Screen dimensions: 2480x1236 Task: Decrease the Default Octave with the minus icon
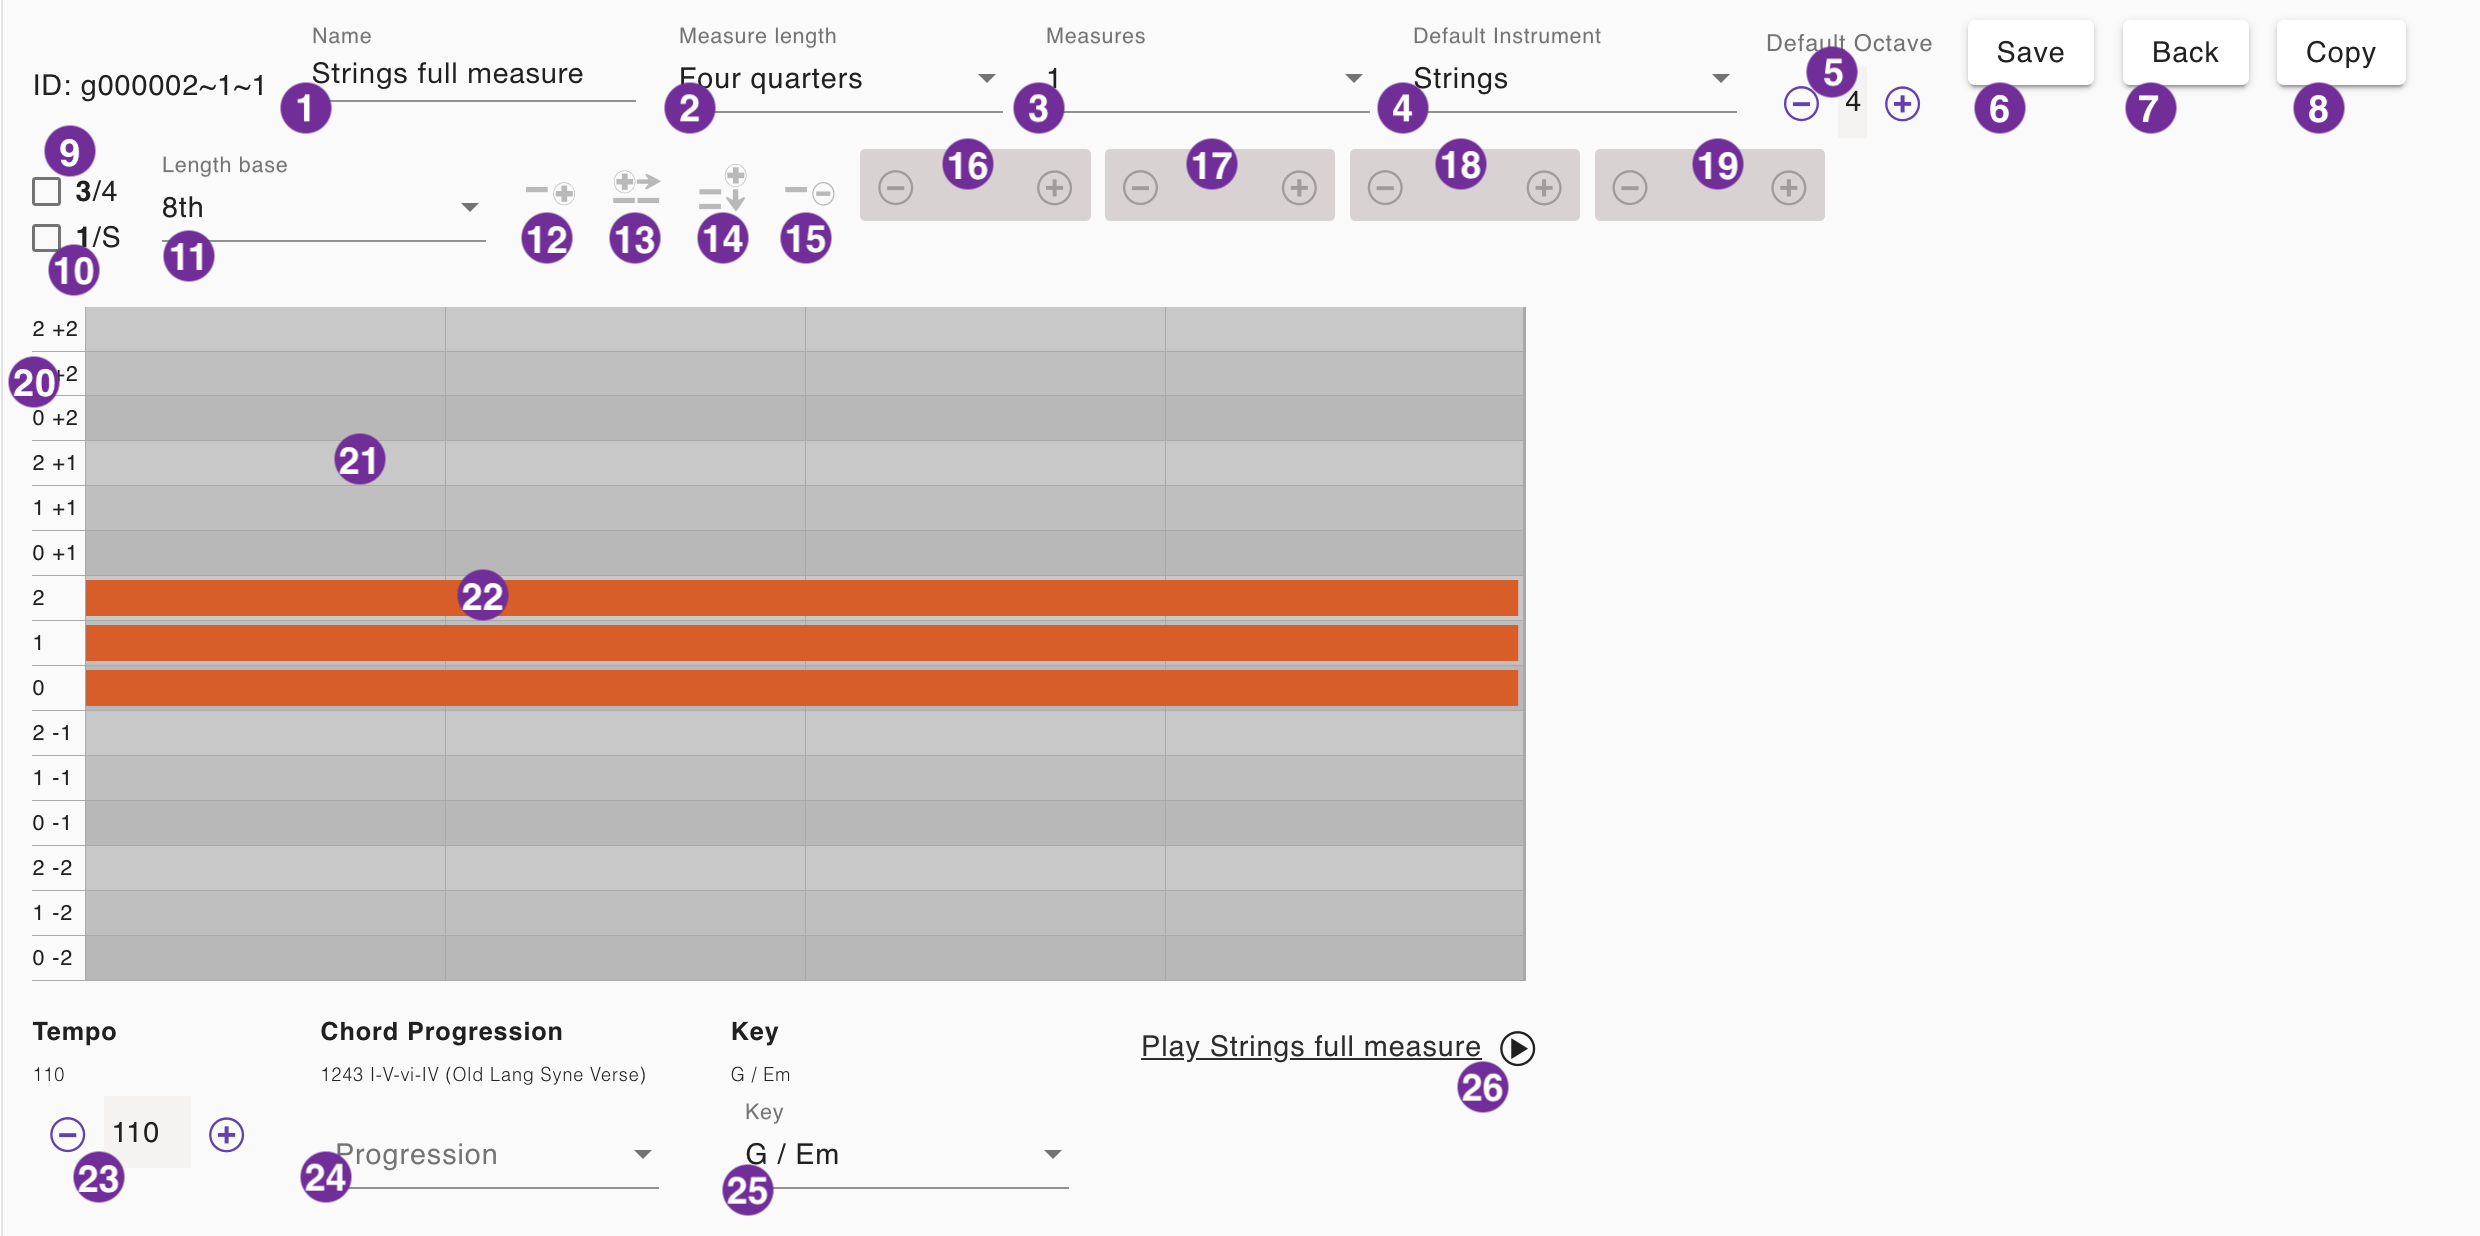point(1801,104)
